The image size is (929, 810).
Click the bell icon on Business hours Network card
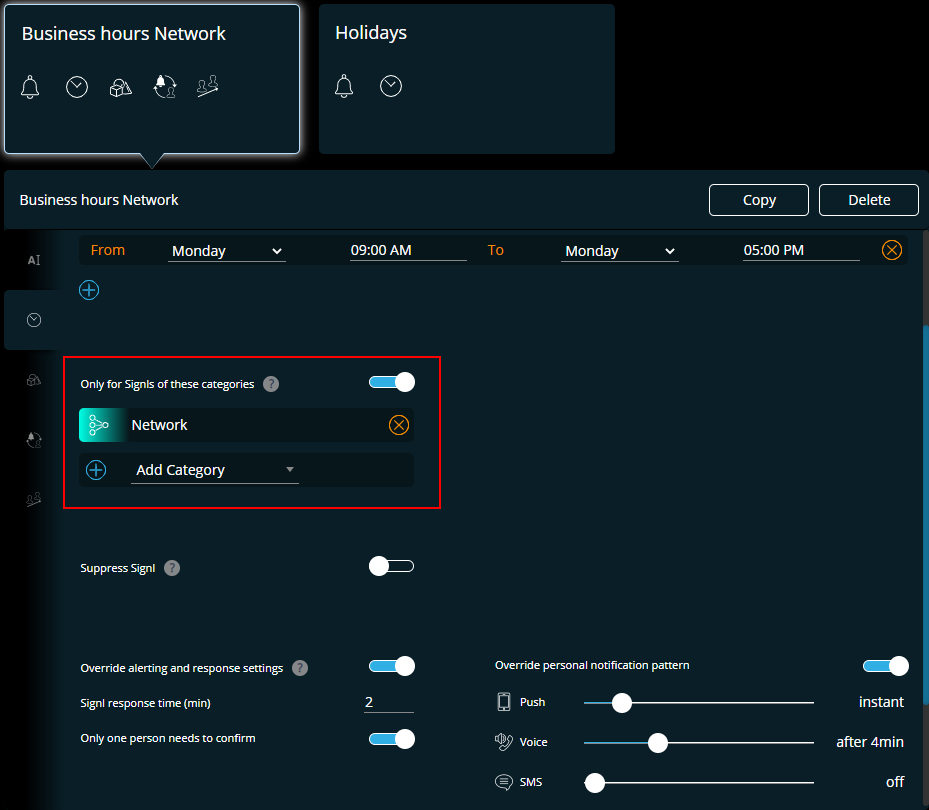(x=30, y=87)
